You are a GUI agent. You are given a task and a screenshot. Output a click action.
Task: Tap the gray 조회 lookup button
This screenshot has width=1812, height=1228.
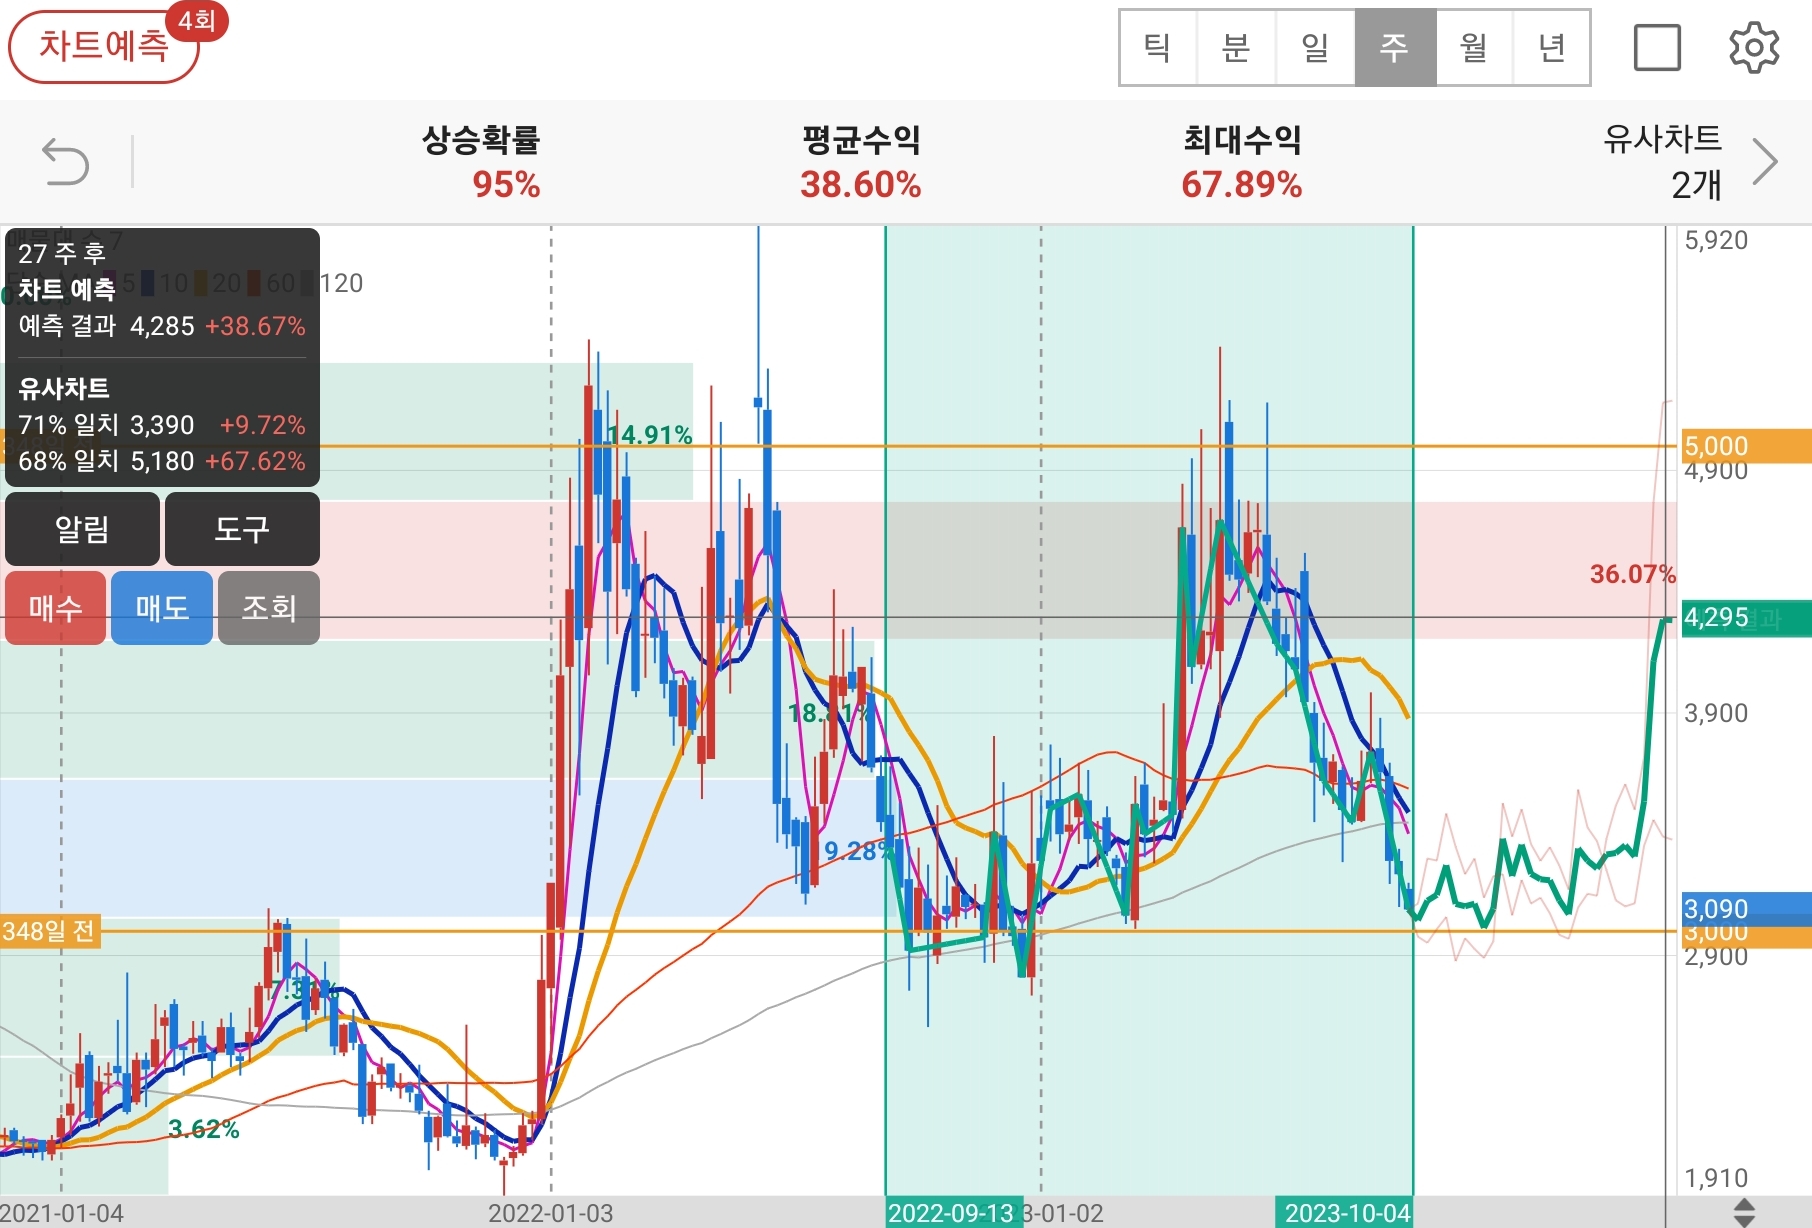(x=269, y=608)
